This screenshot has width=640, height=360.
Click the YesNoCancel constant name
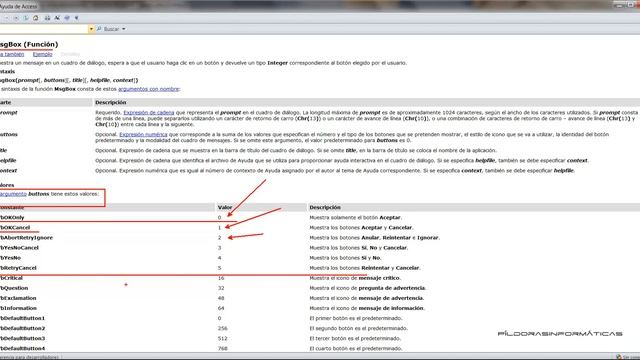point(20,248)
